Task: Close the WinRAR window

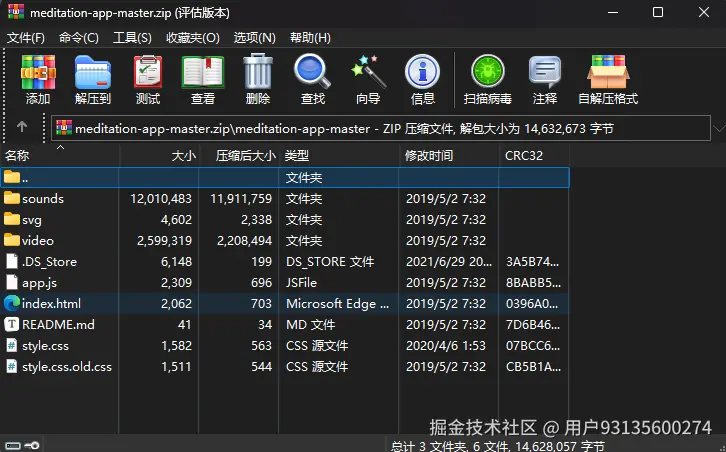Action: pyautogui.click(x=704, y=12)
